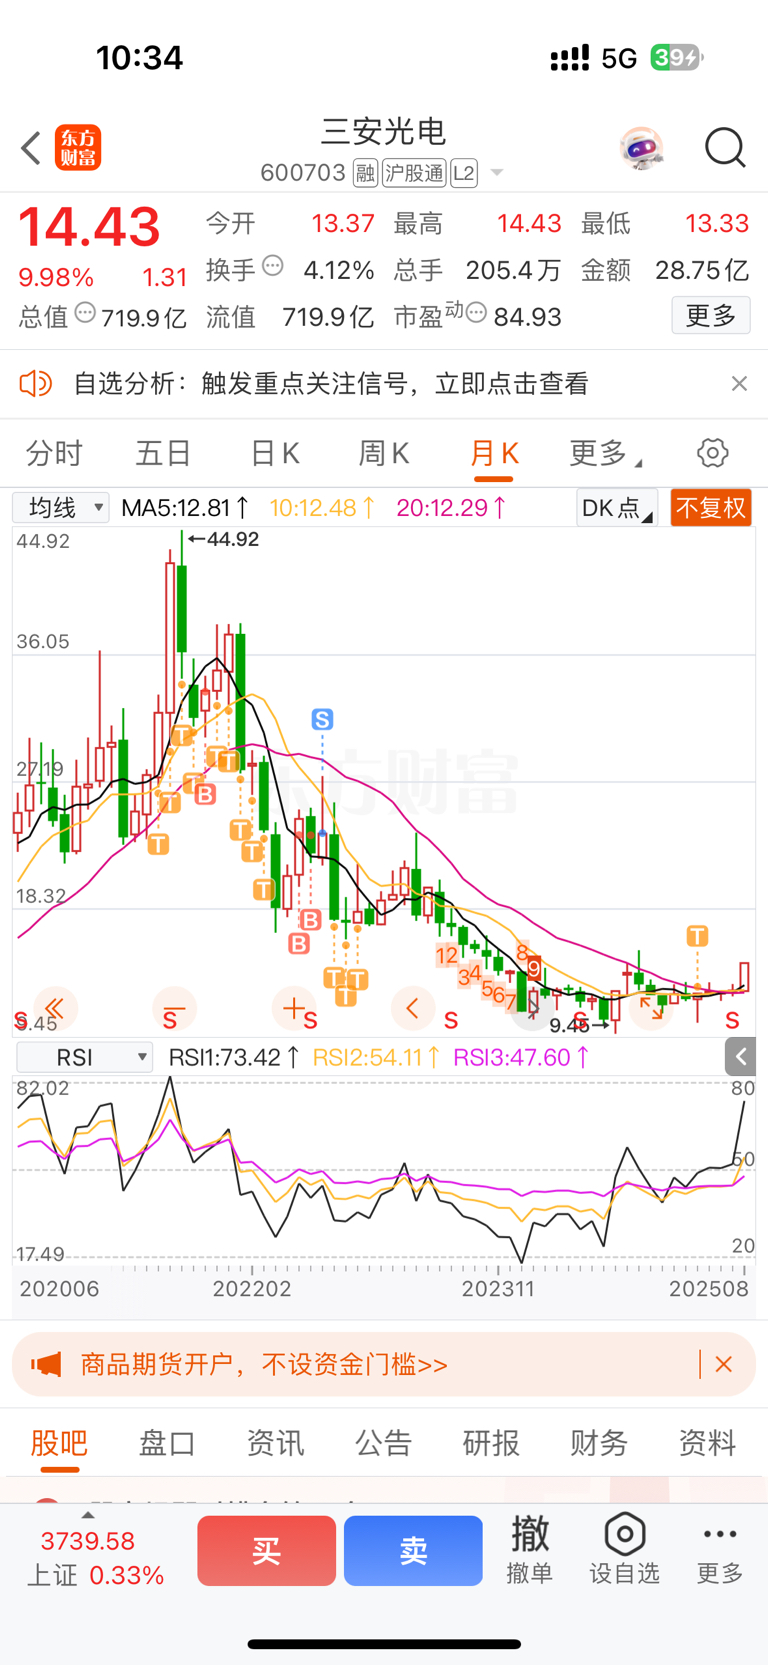Open bottom bar 更多 three dots
The height and width of the screenshot is (1665, 769).
pyautogui.click(x=720, y=1550)
